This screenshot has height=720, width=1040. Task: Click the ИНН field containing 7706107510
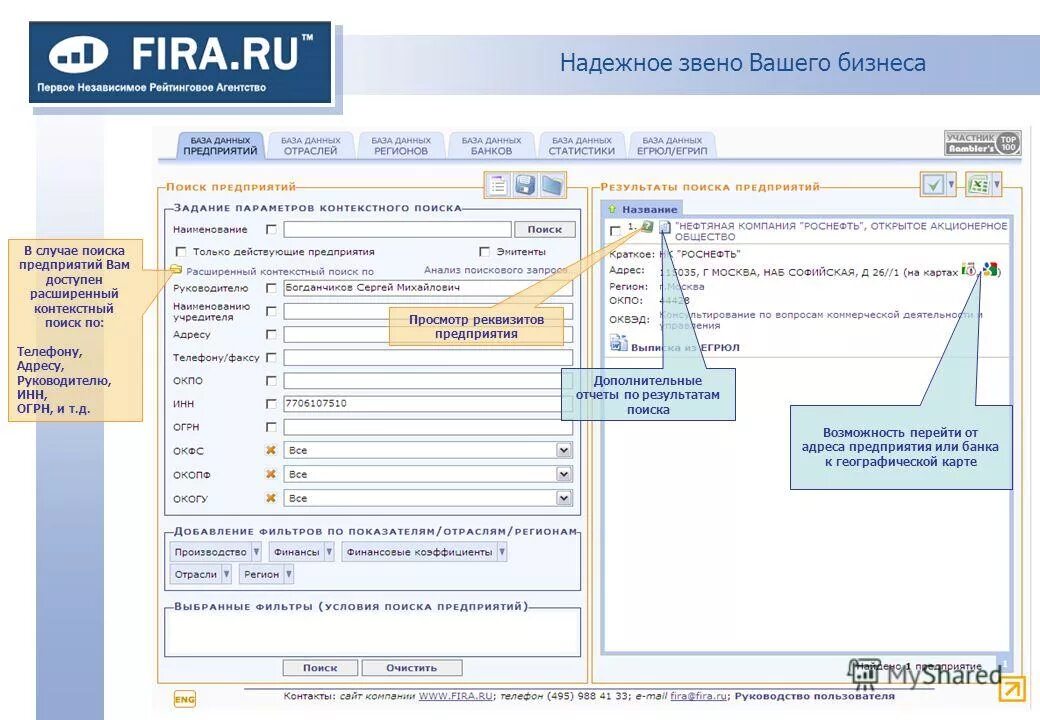428,404
